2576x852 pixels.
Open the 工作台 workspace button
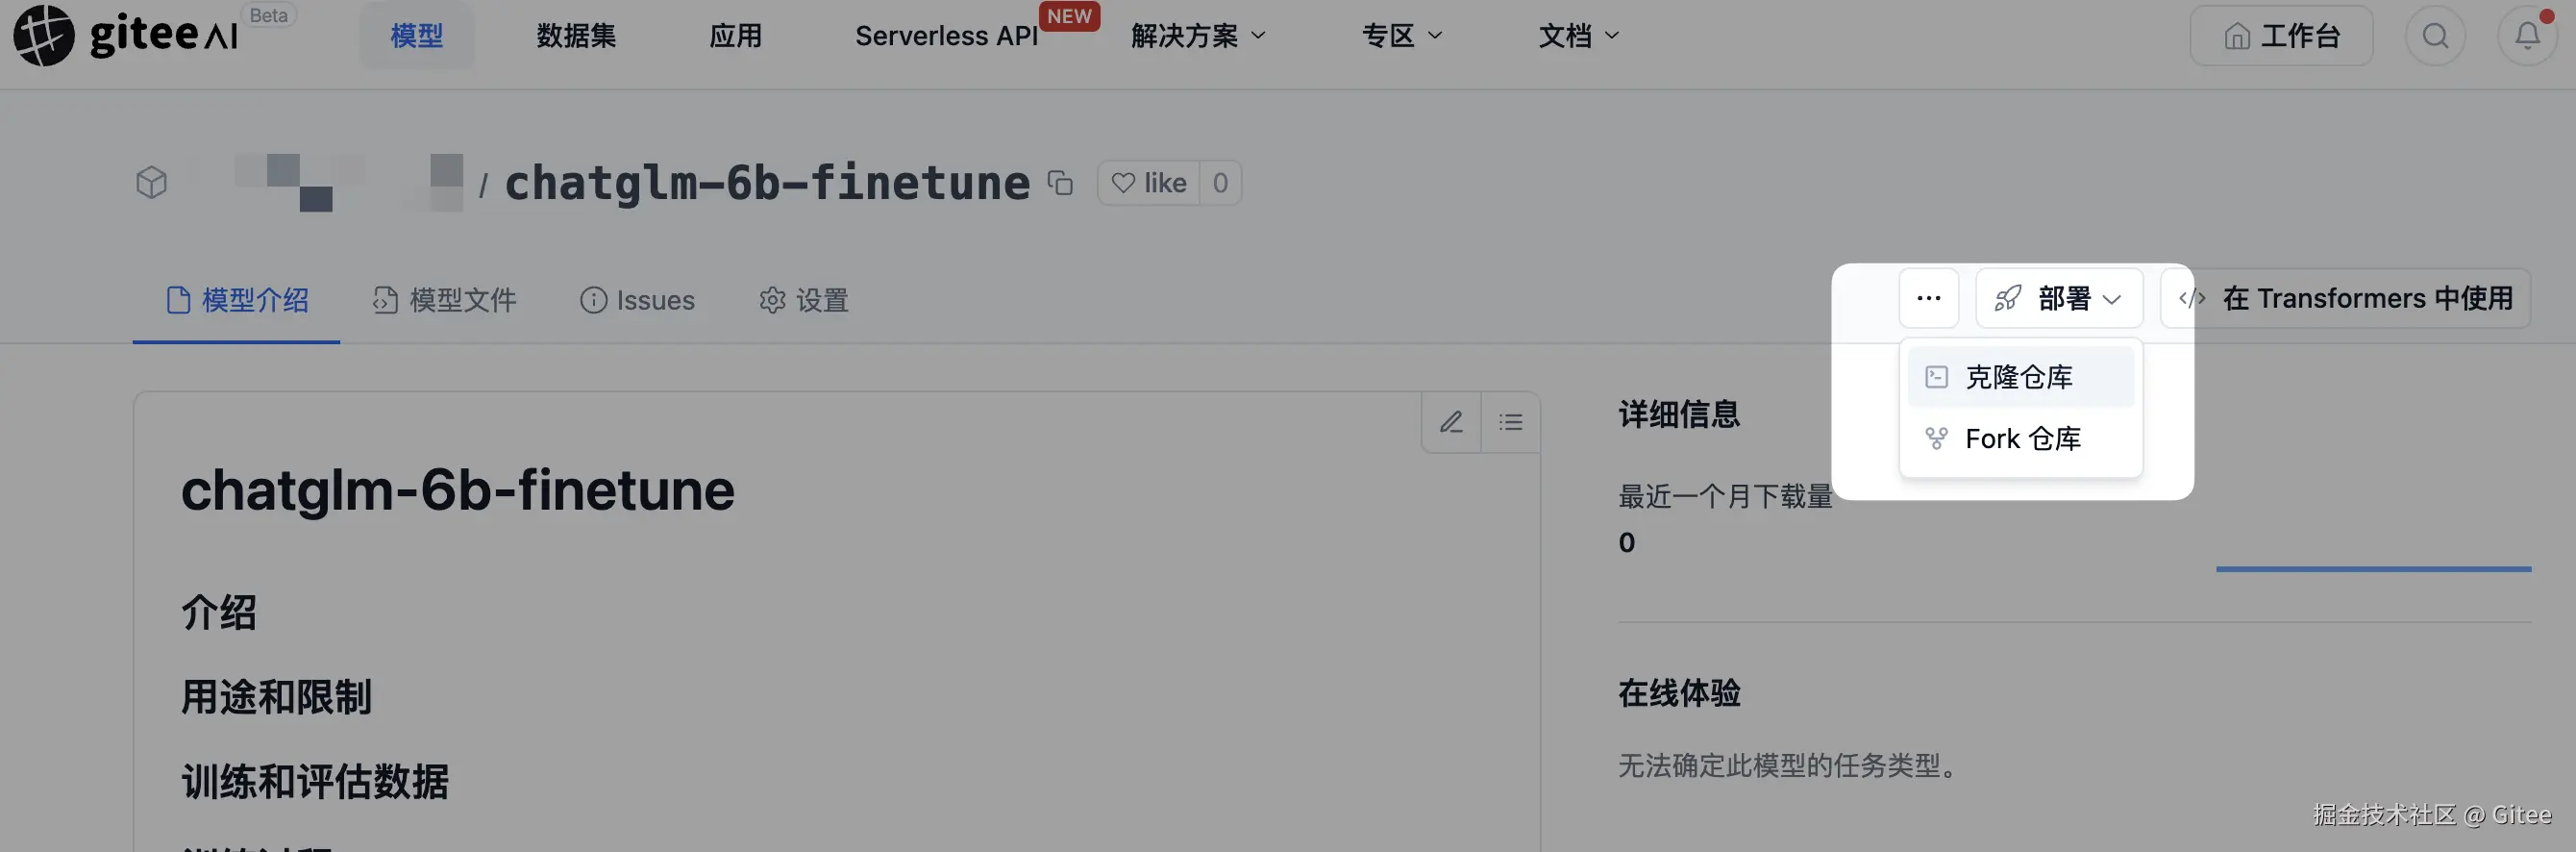click(x=2281, y=36)
